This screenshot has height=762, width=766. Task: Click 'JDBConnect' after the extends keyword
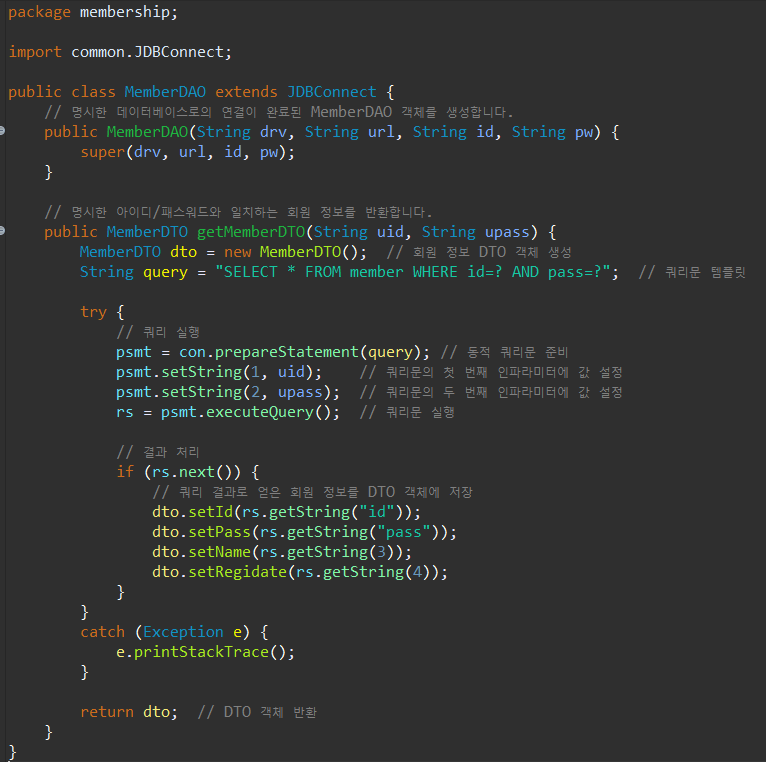click(x=332, y=92)
